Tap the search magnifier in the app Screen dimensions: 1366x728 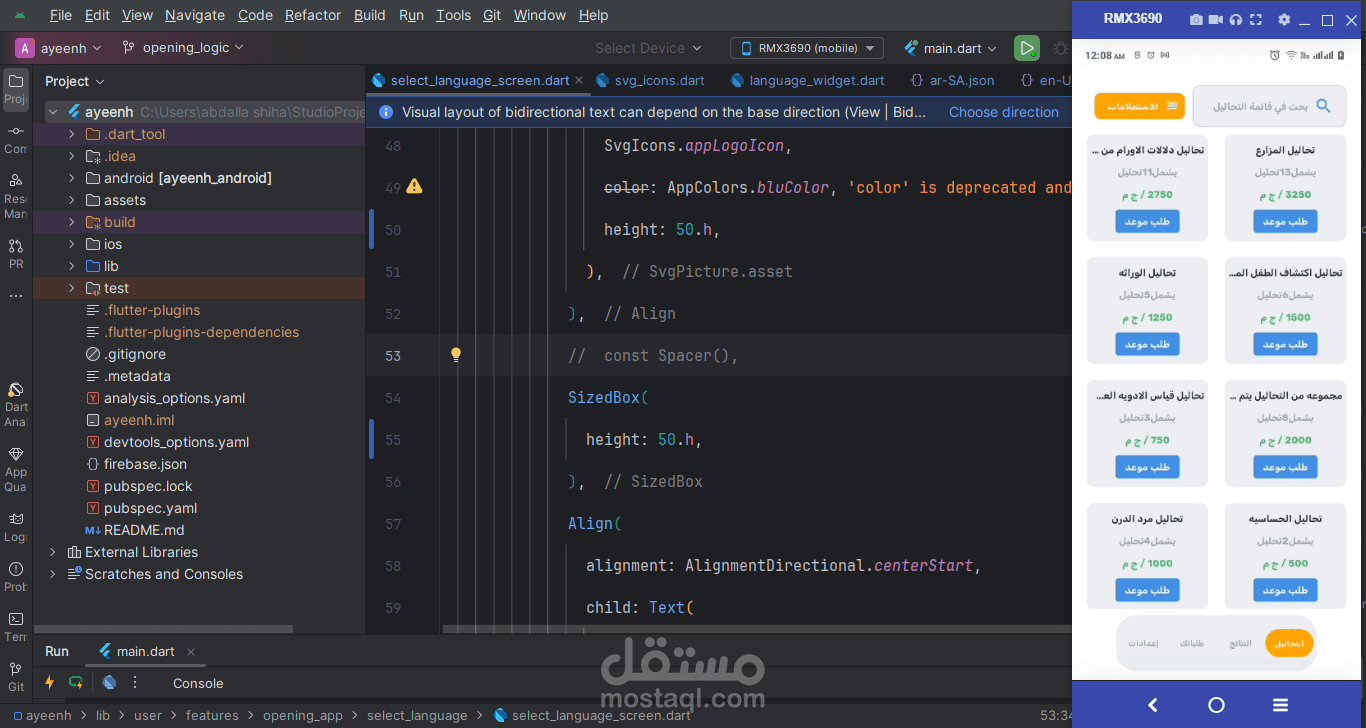[1323, 106]
